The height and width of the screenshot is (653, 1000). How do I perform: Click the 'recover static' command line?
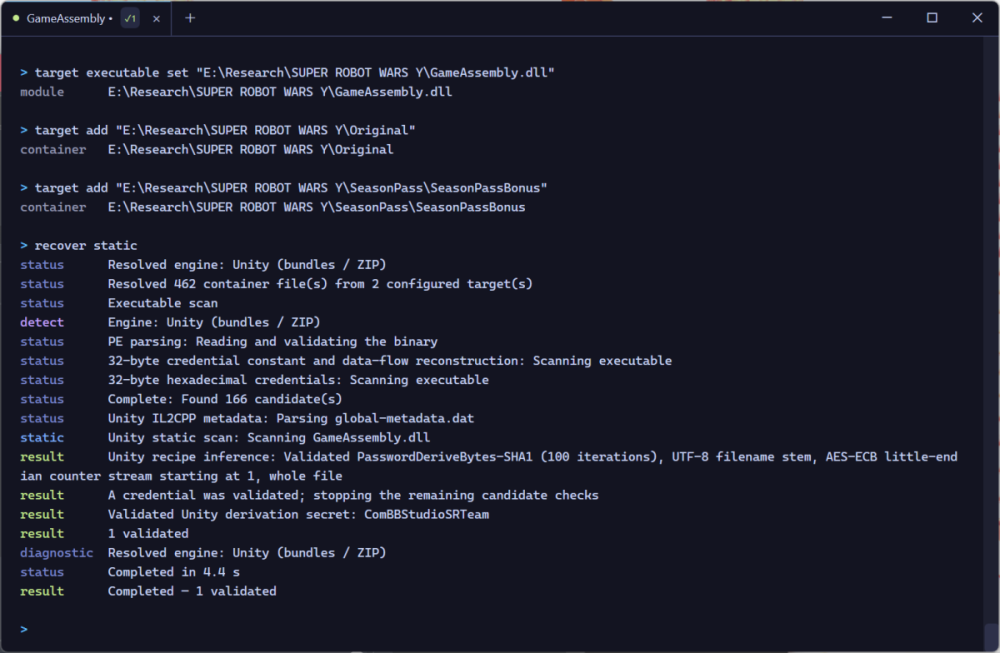coord(78,246)
